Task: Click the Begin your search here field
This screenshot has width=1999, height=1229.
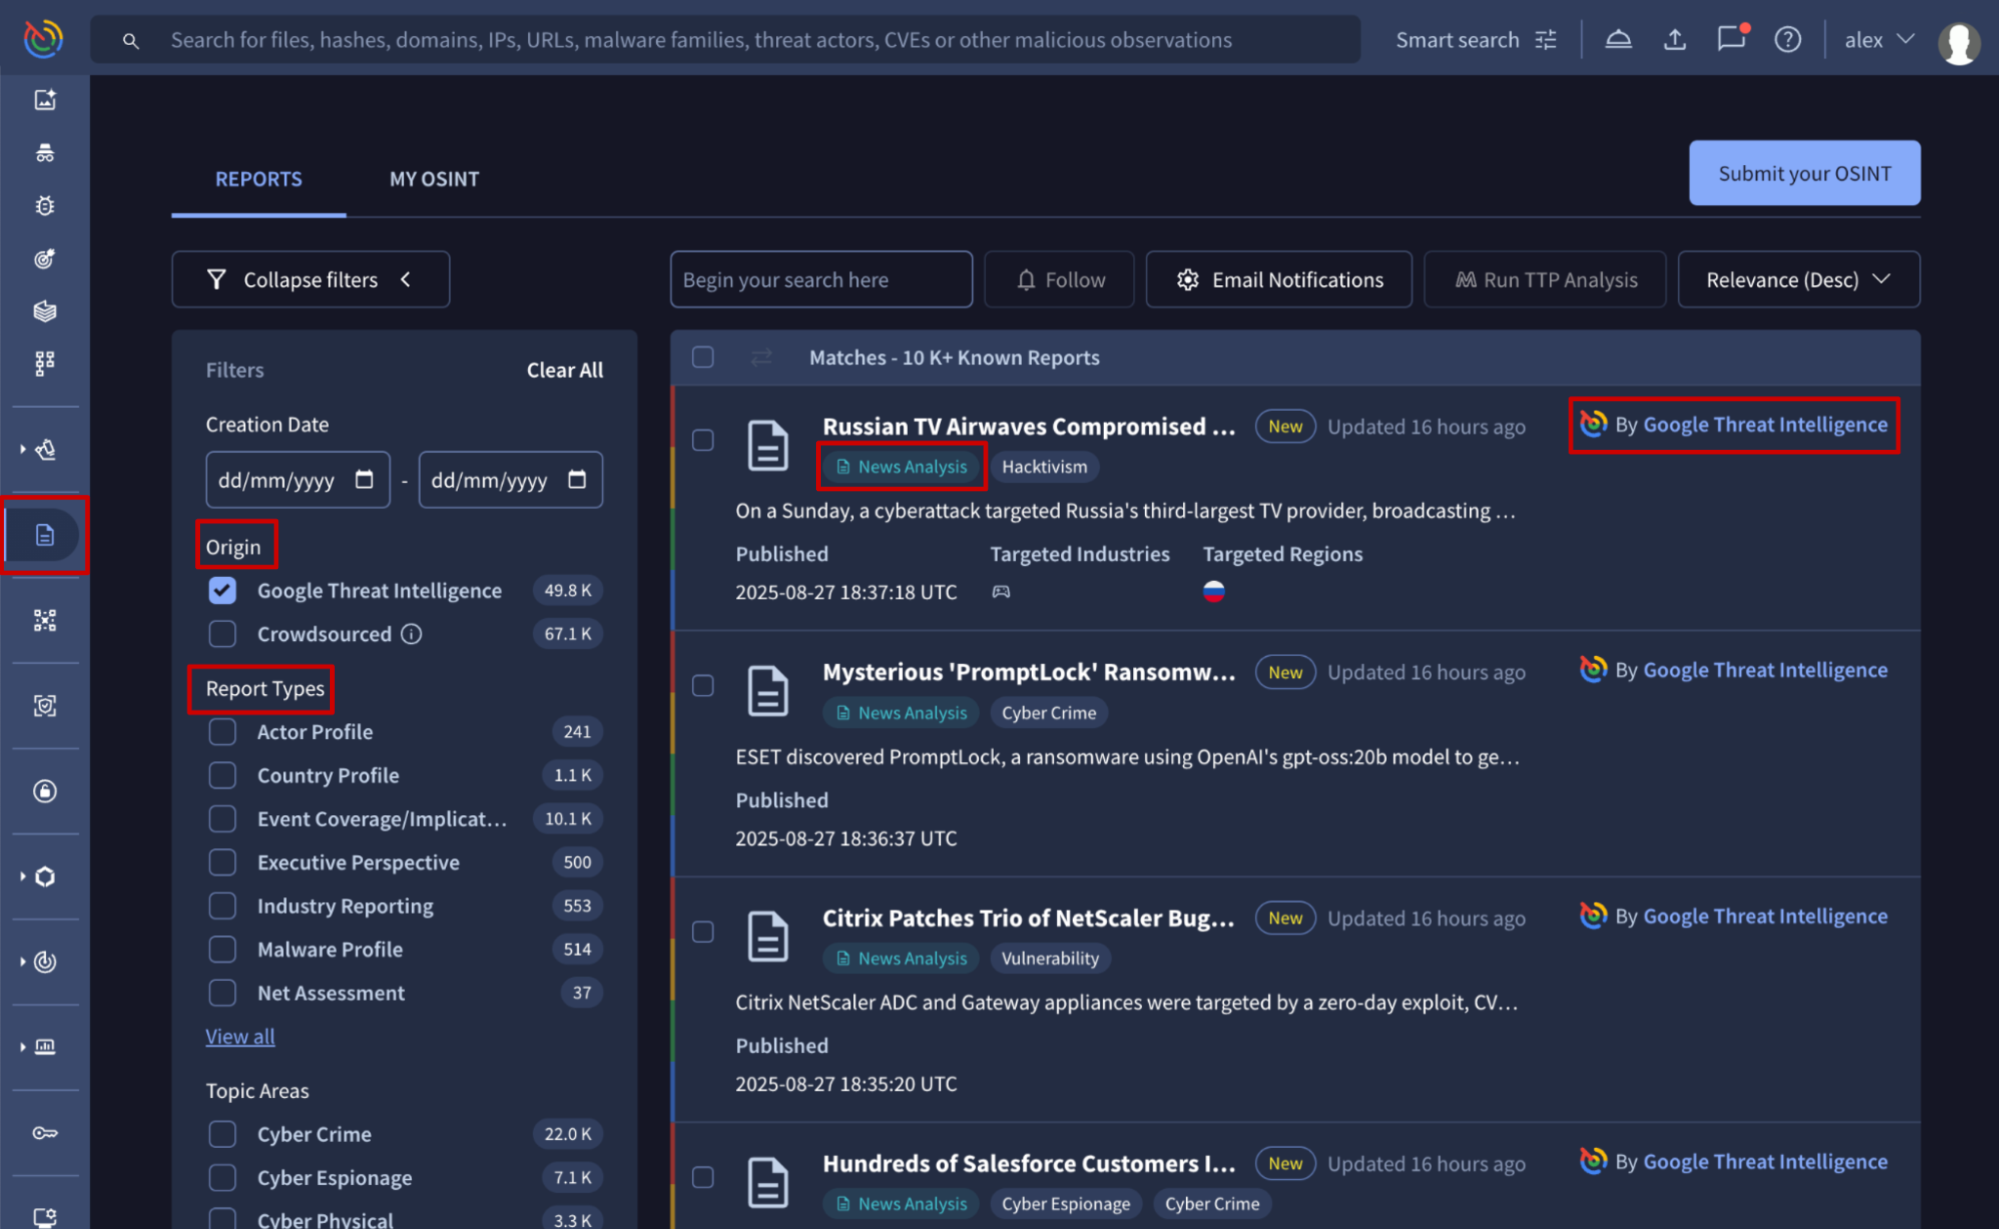Action: pyautogui.click(x=820, y=280)
